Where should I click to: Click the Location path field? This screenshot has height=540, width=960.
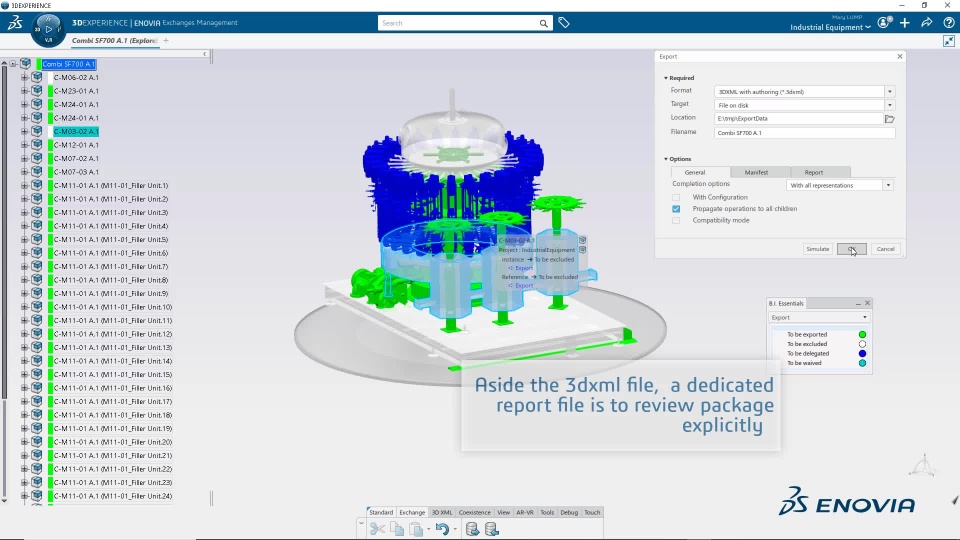(798, 119)
